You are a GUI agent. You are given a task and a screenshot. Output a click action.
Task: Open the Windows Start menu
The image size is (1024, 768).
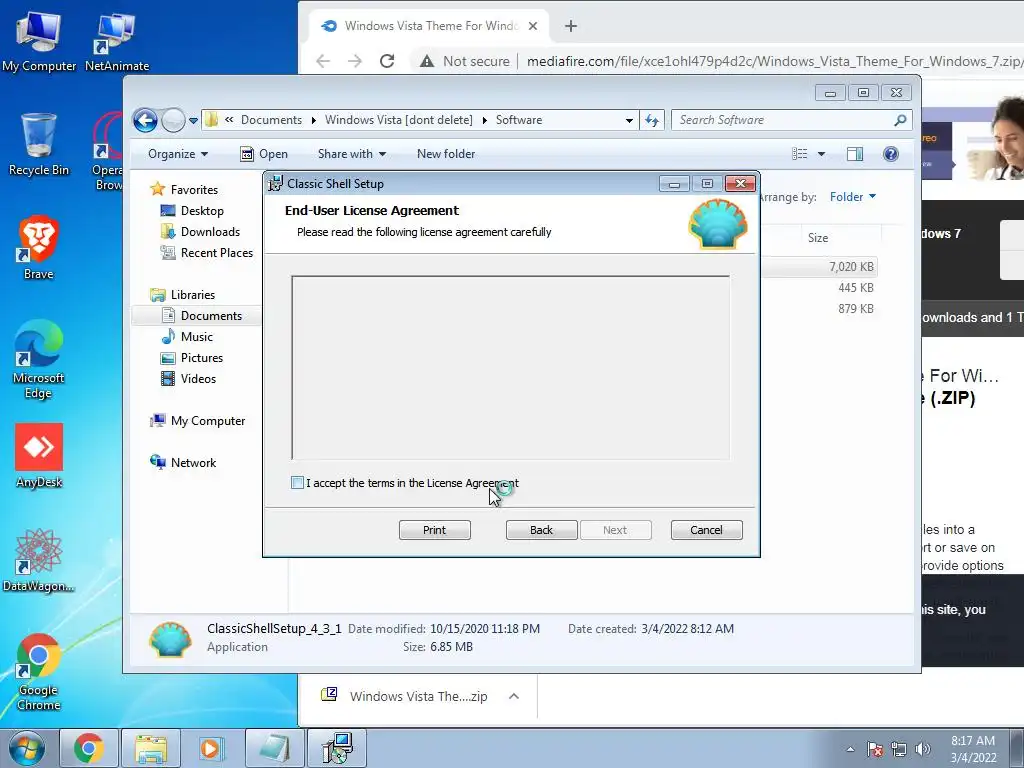click(x=27, y=748)
